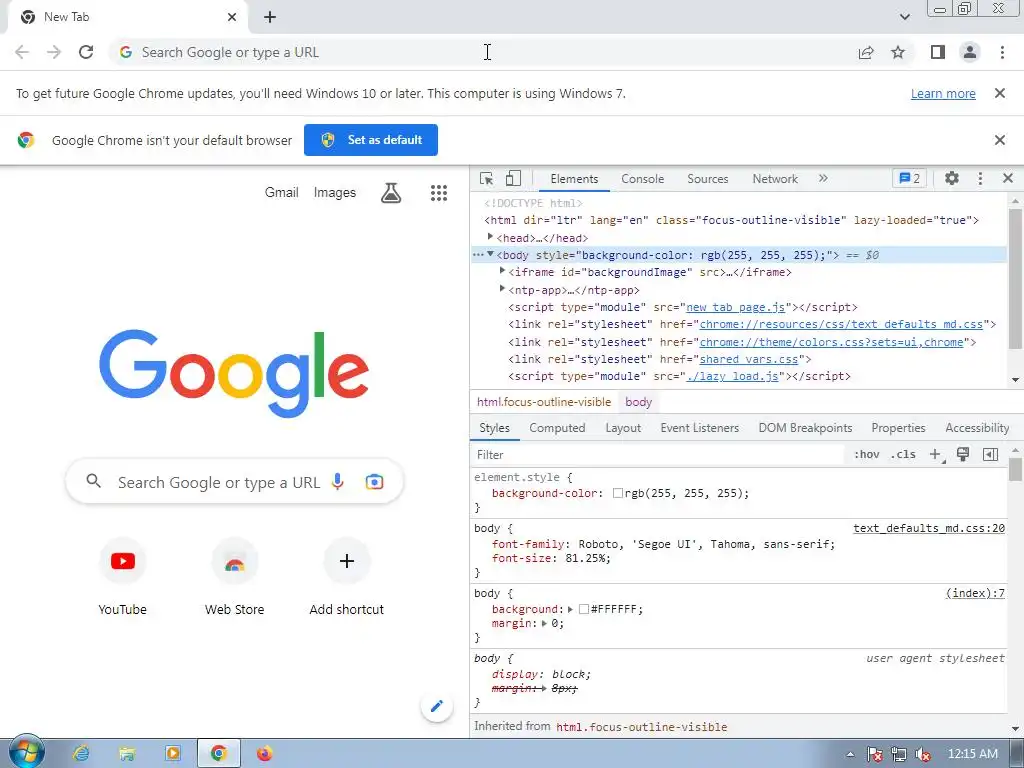Click Set as default button
This screenshot has width=1024, height=768.
tap(371, 140)
